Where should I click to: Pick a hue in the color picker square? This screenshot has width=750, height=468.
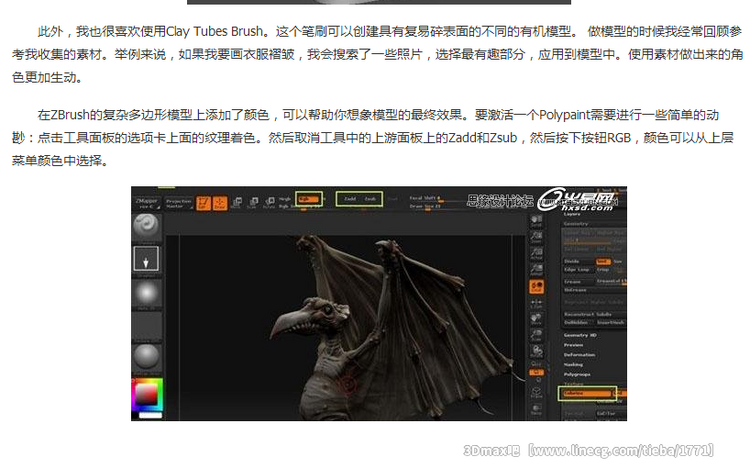[x=147, y=395]
